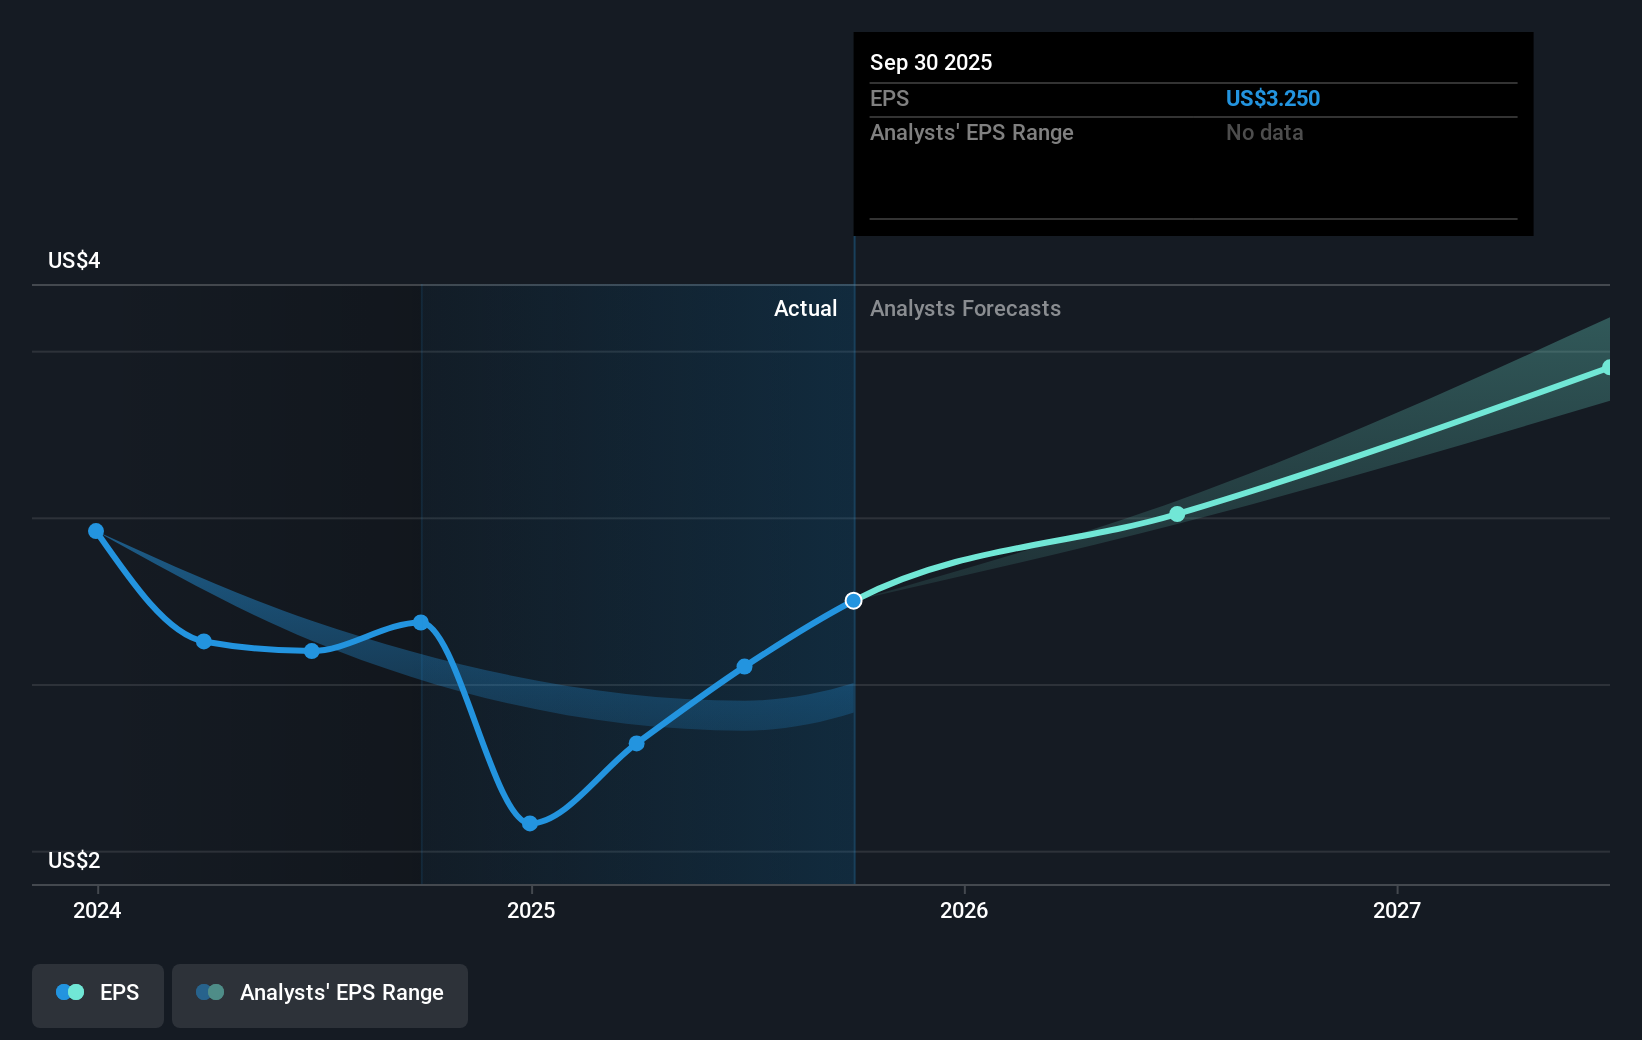Viewport: 1642px width, 1040px height.
Task: Select the highlighted Sep 30 2025 data point
Action: pyautogui.click(x=853, y=600)
